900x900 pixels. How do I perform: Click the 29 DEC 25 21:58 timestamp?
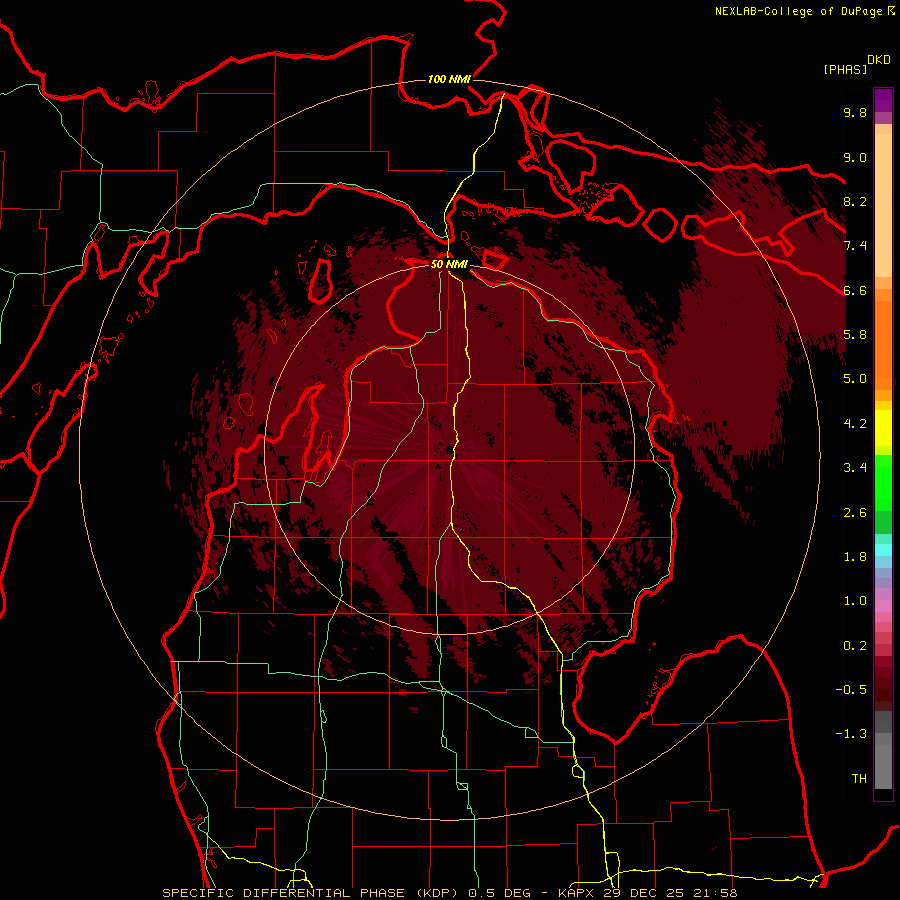tap(670, 893)
